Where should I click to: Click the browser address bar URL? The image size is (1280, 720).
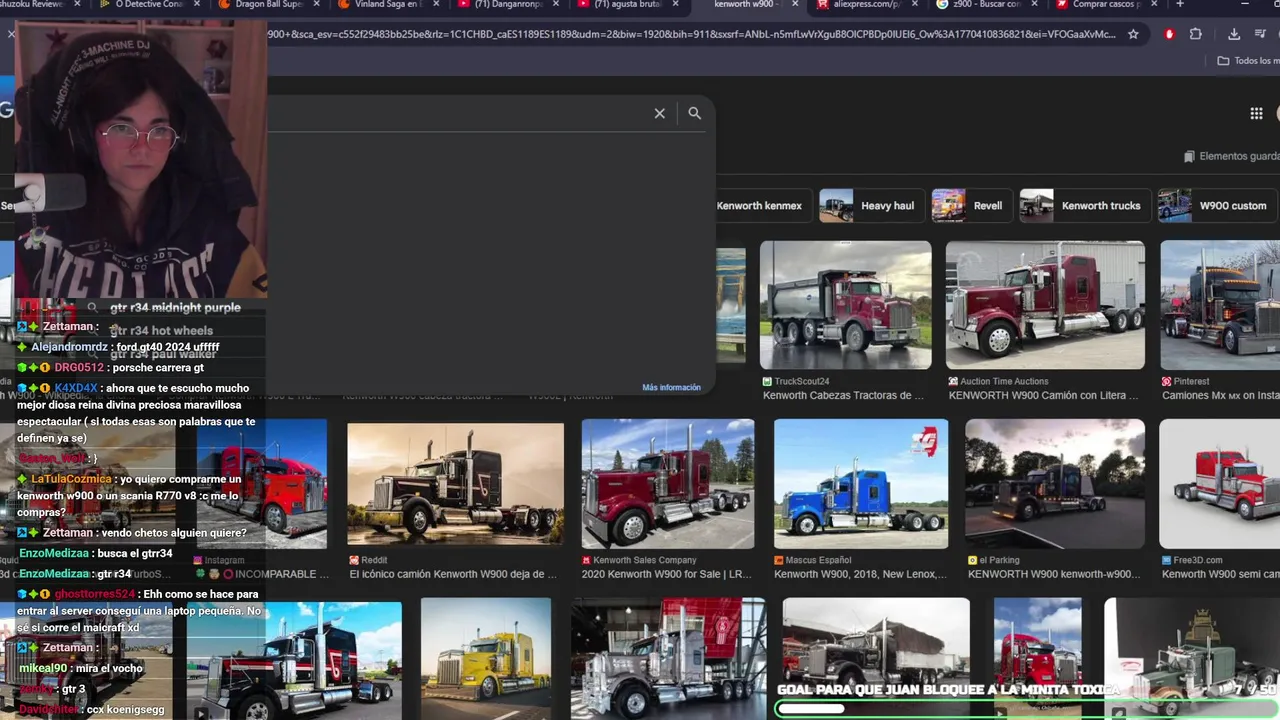pyautogui.click(x=690, y=34)
